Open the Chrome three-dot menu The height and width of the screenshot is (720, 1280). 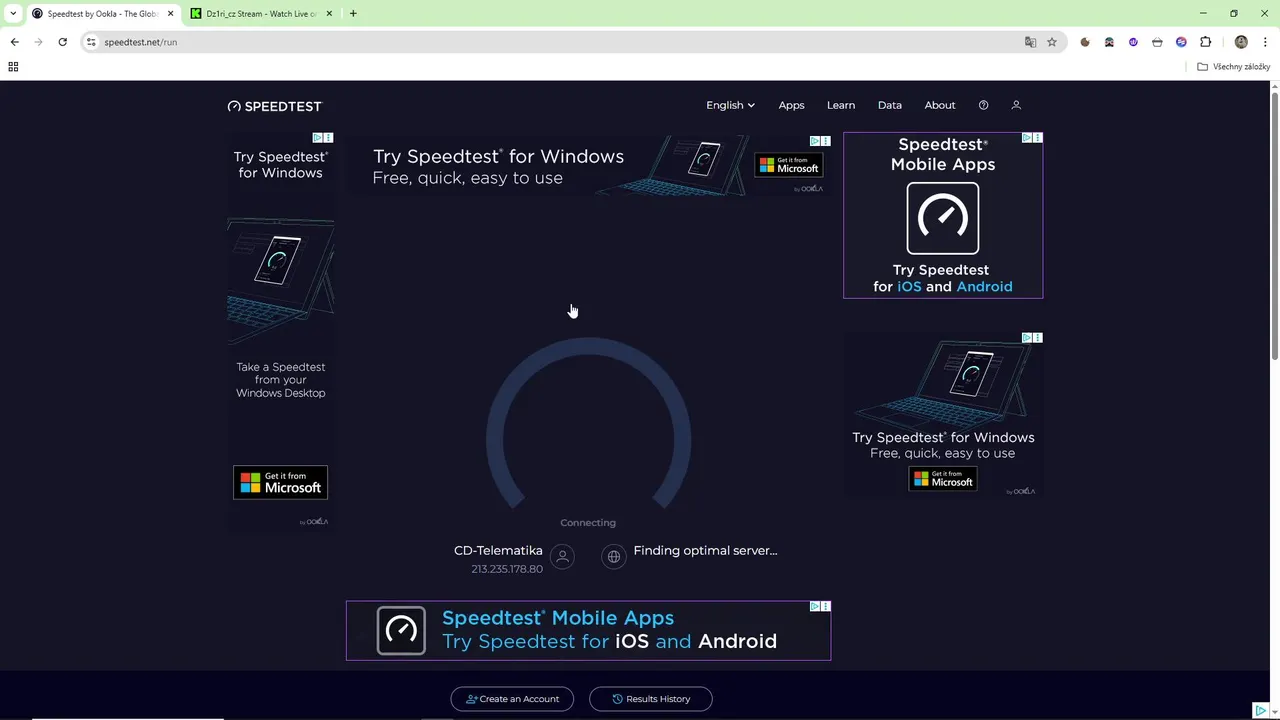pyautogui.click(x=1265, y=42)
